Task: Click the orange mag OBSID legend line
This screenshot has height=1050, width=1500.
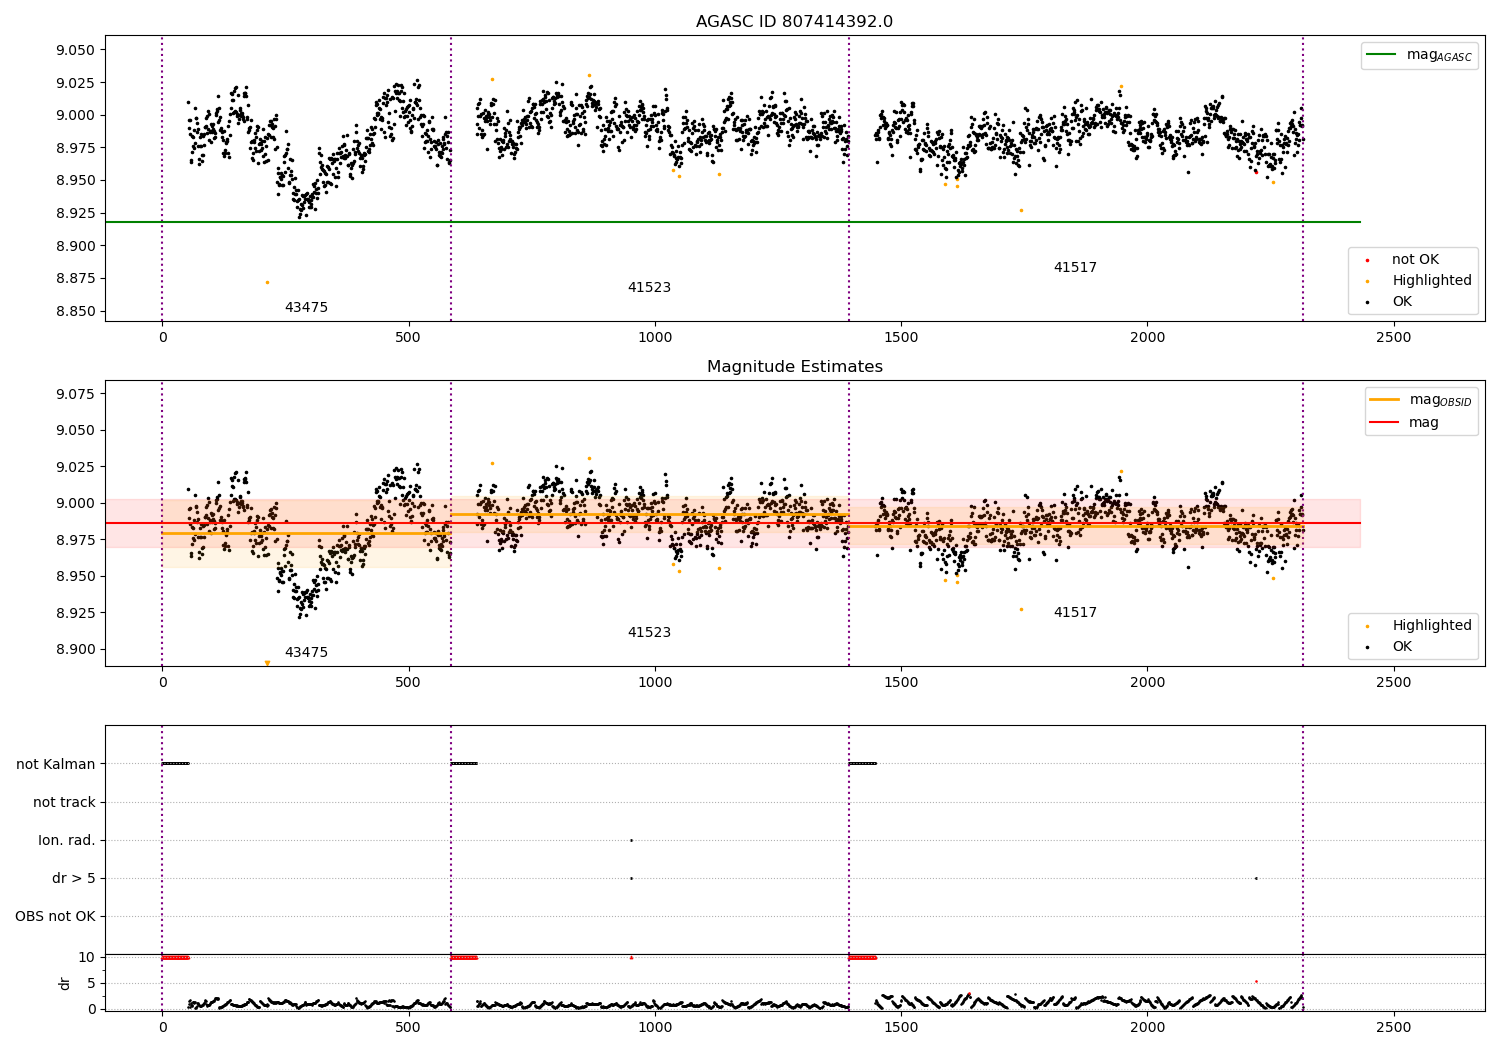Action: pos(1385,400)
